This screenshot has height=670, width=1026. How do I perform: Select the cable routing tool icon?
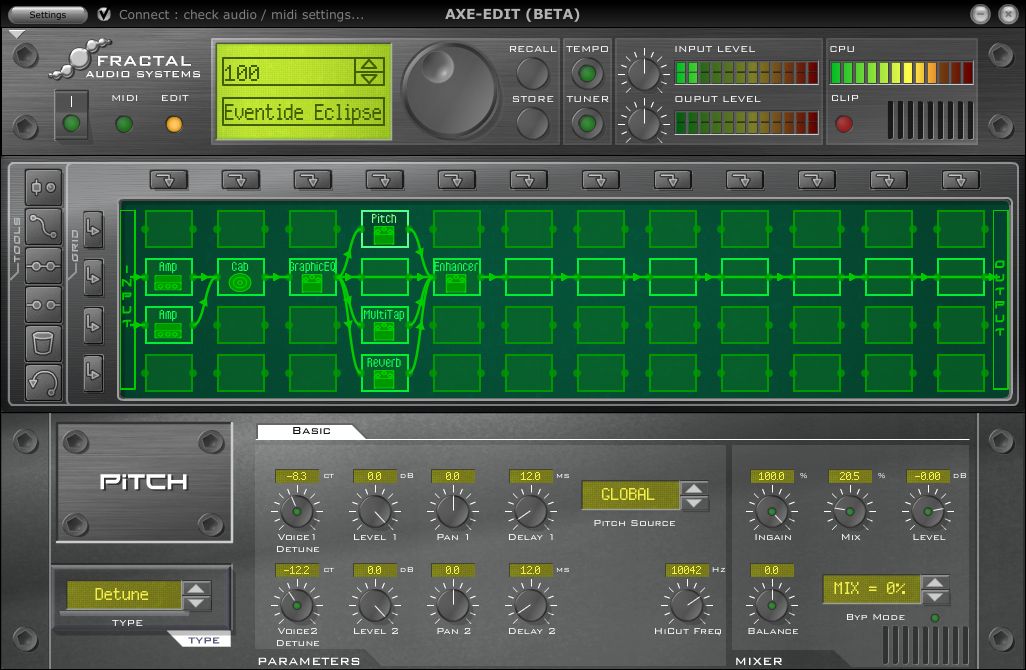43,226
